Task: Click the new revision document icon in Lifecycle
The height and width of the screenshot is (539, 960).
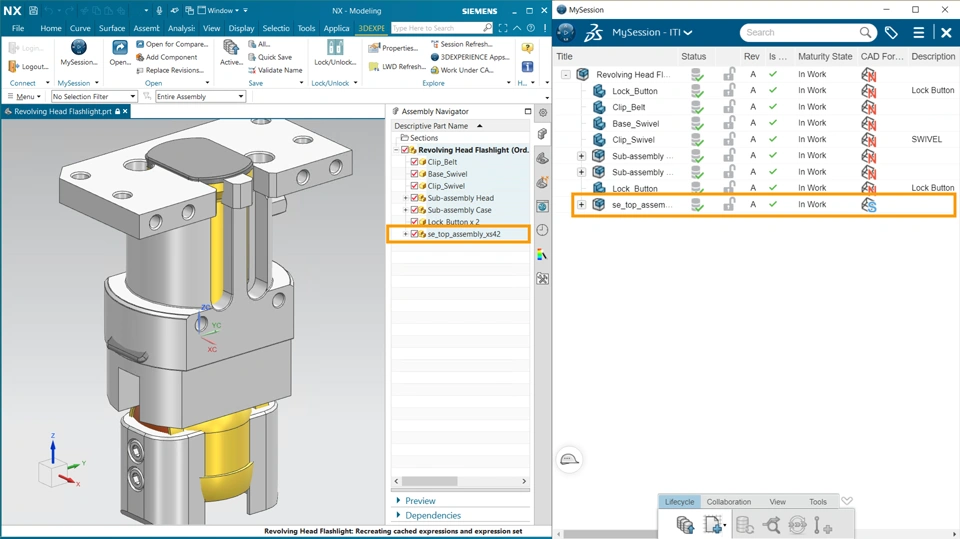Action: pos(714,525)
